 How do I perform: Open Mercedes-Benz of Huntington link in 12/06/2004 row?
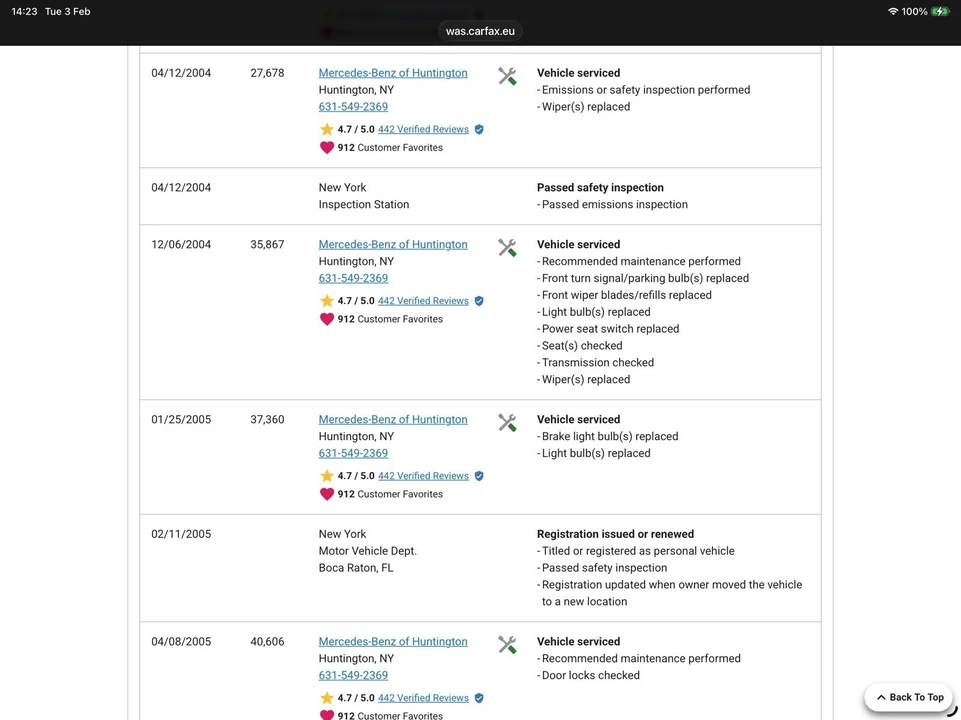coord(393,244)
